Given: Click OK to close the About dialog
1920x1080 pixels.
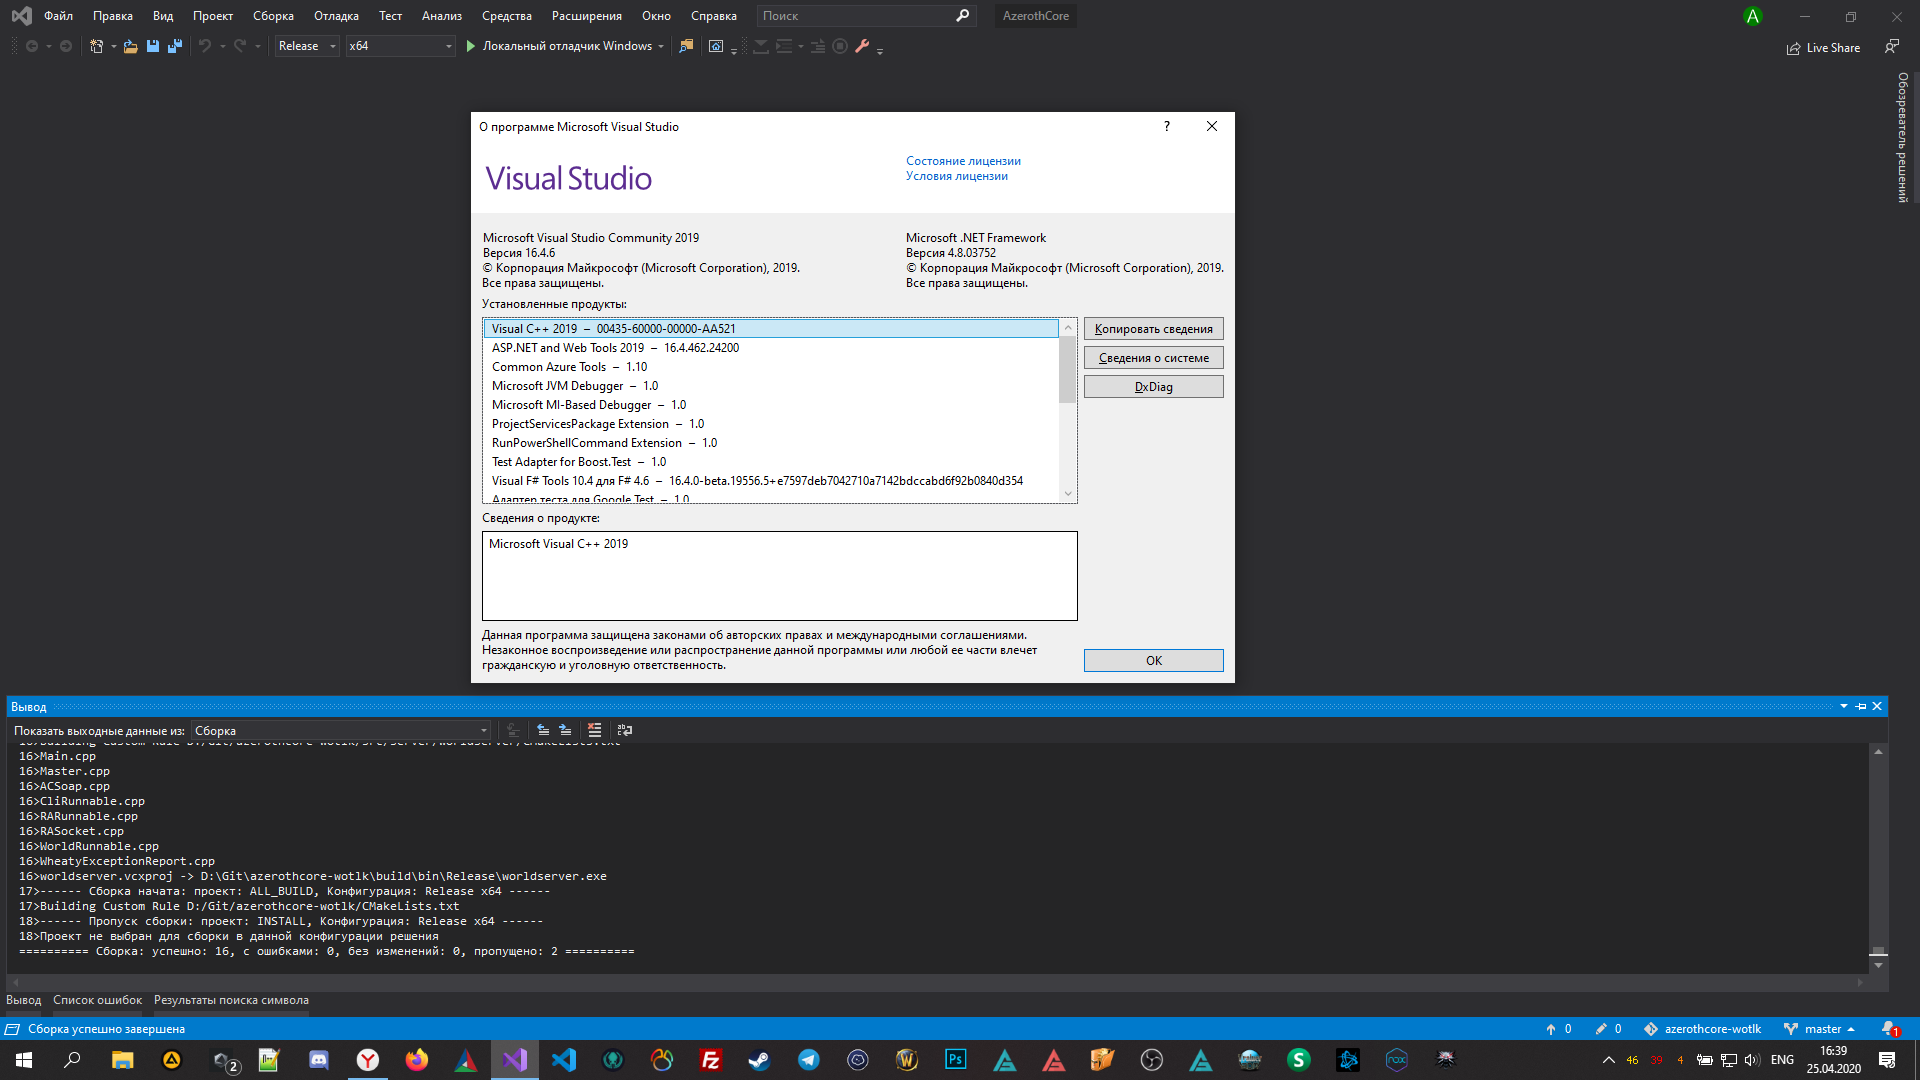Looking at the screenshot, I should click(1153, 661).
